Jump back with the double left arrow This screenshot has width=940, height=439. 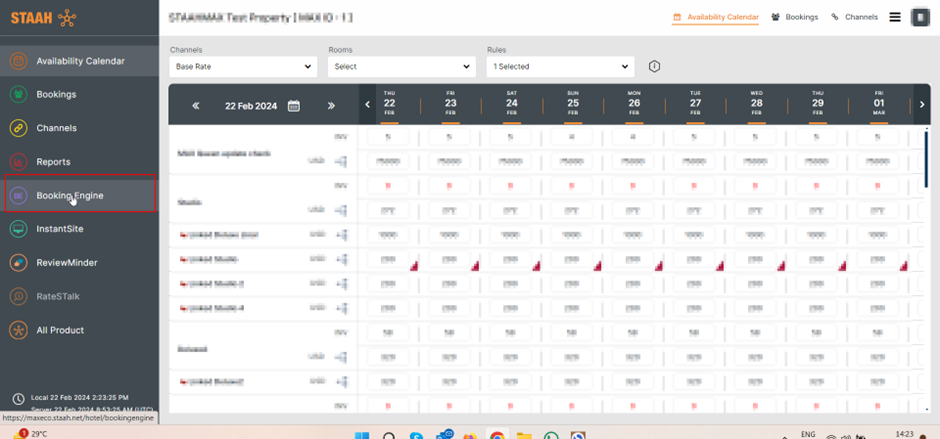tap(196, 106)
